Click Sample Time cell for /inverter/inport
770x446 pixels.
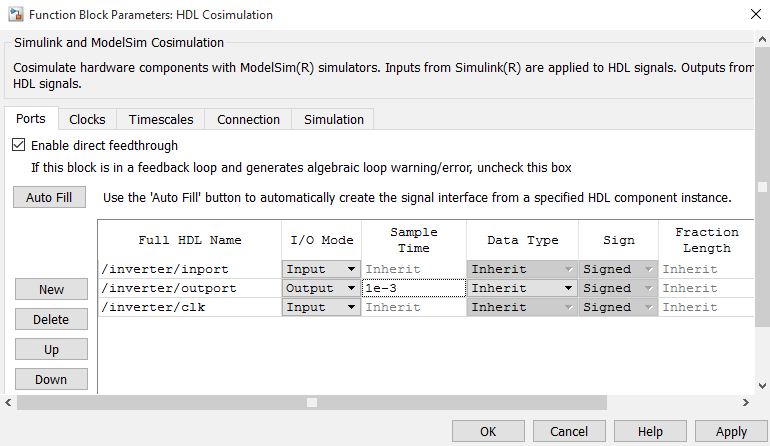coord(414,269)
